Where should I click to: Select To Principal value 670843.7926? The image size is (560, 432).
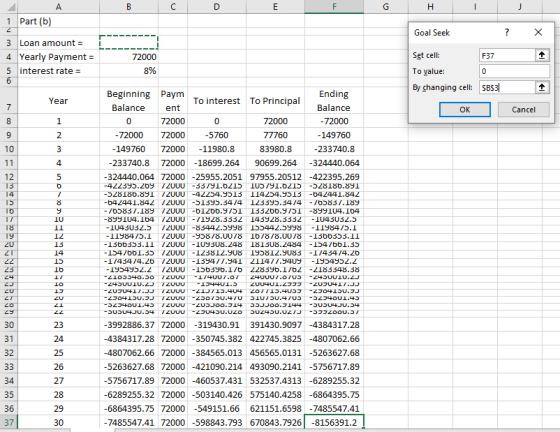tap(275, 422)
